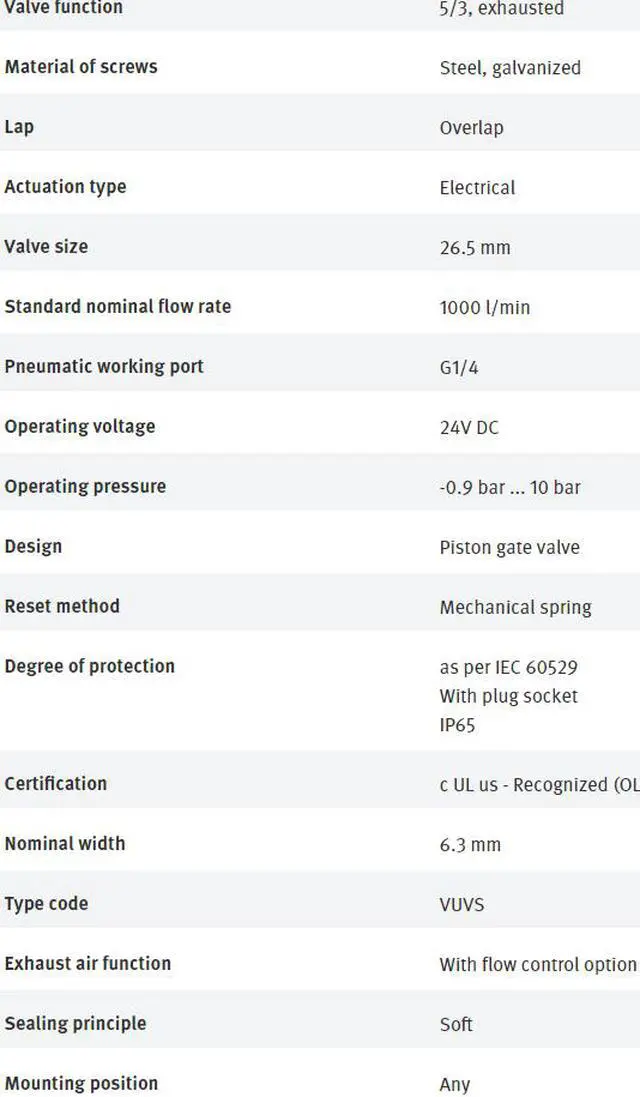Click the 'VUVS' type code value

pos(462,905)
